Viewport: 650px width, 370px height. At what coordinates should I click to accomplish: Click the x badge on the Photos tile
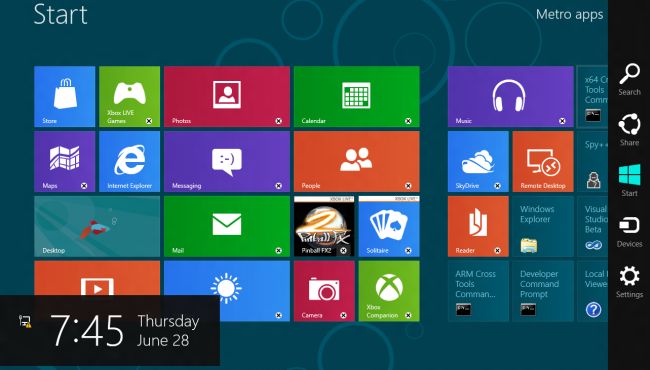[279, 121]
